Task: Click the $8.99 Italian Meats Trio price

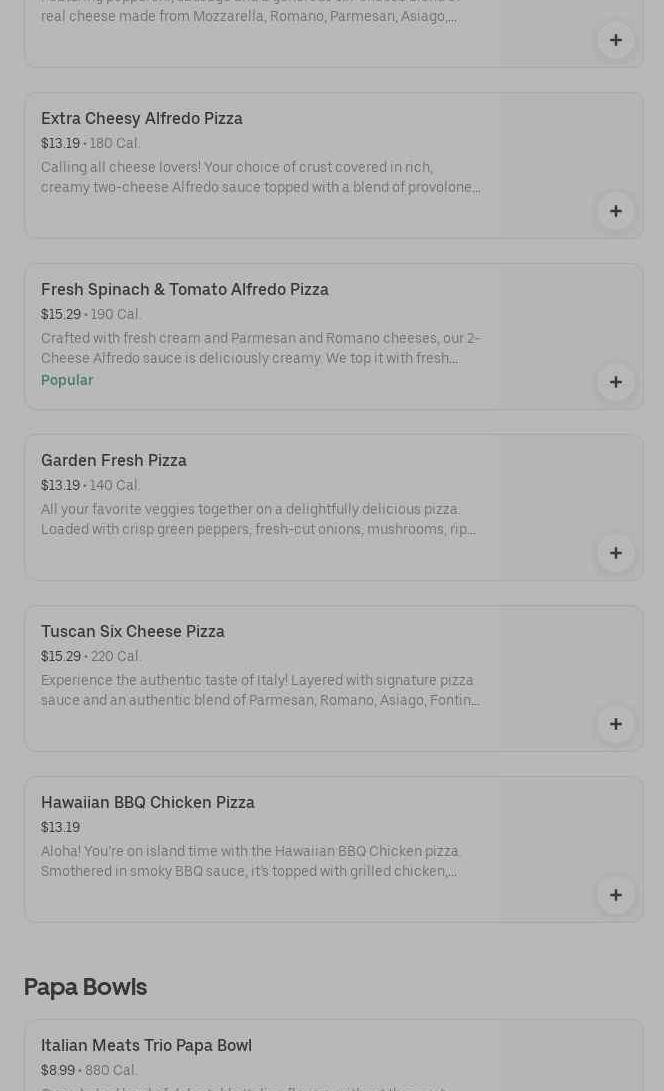Action: [58, 1070]
